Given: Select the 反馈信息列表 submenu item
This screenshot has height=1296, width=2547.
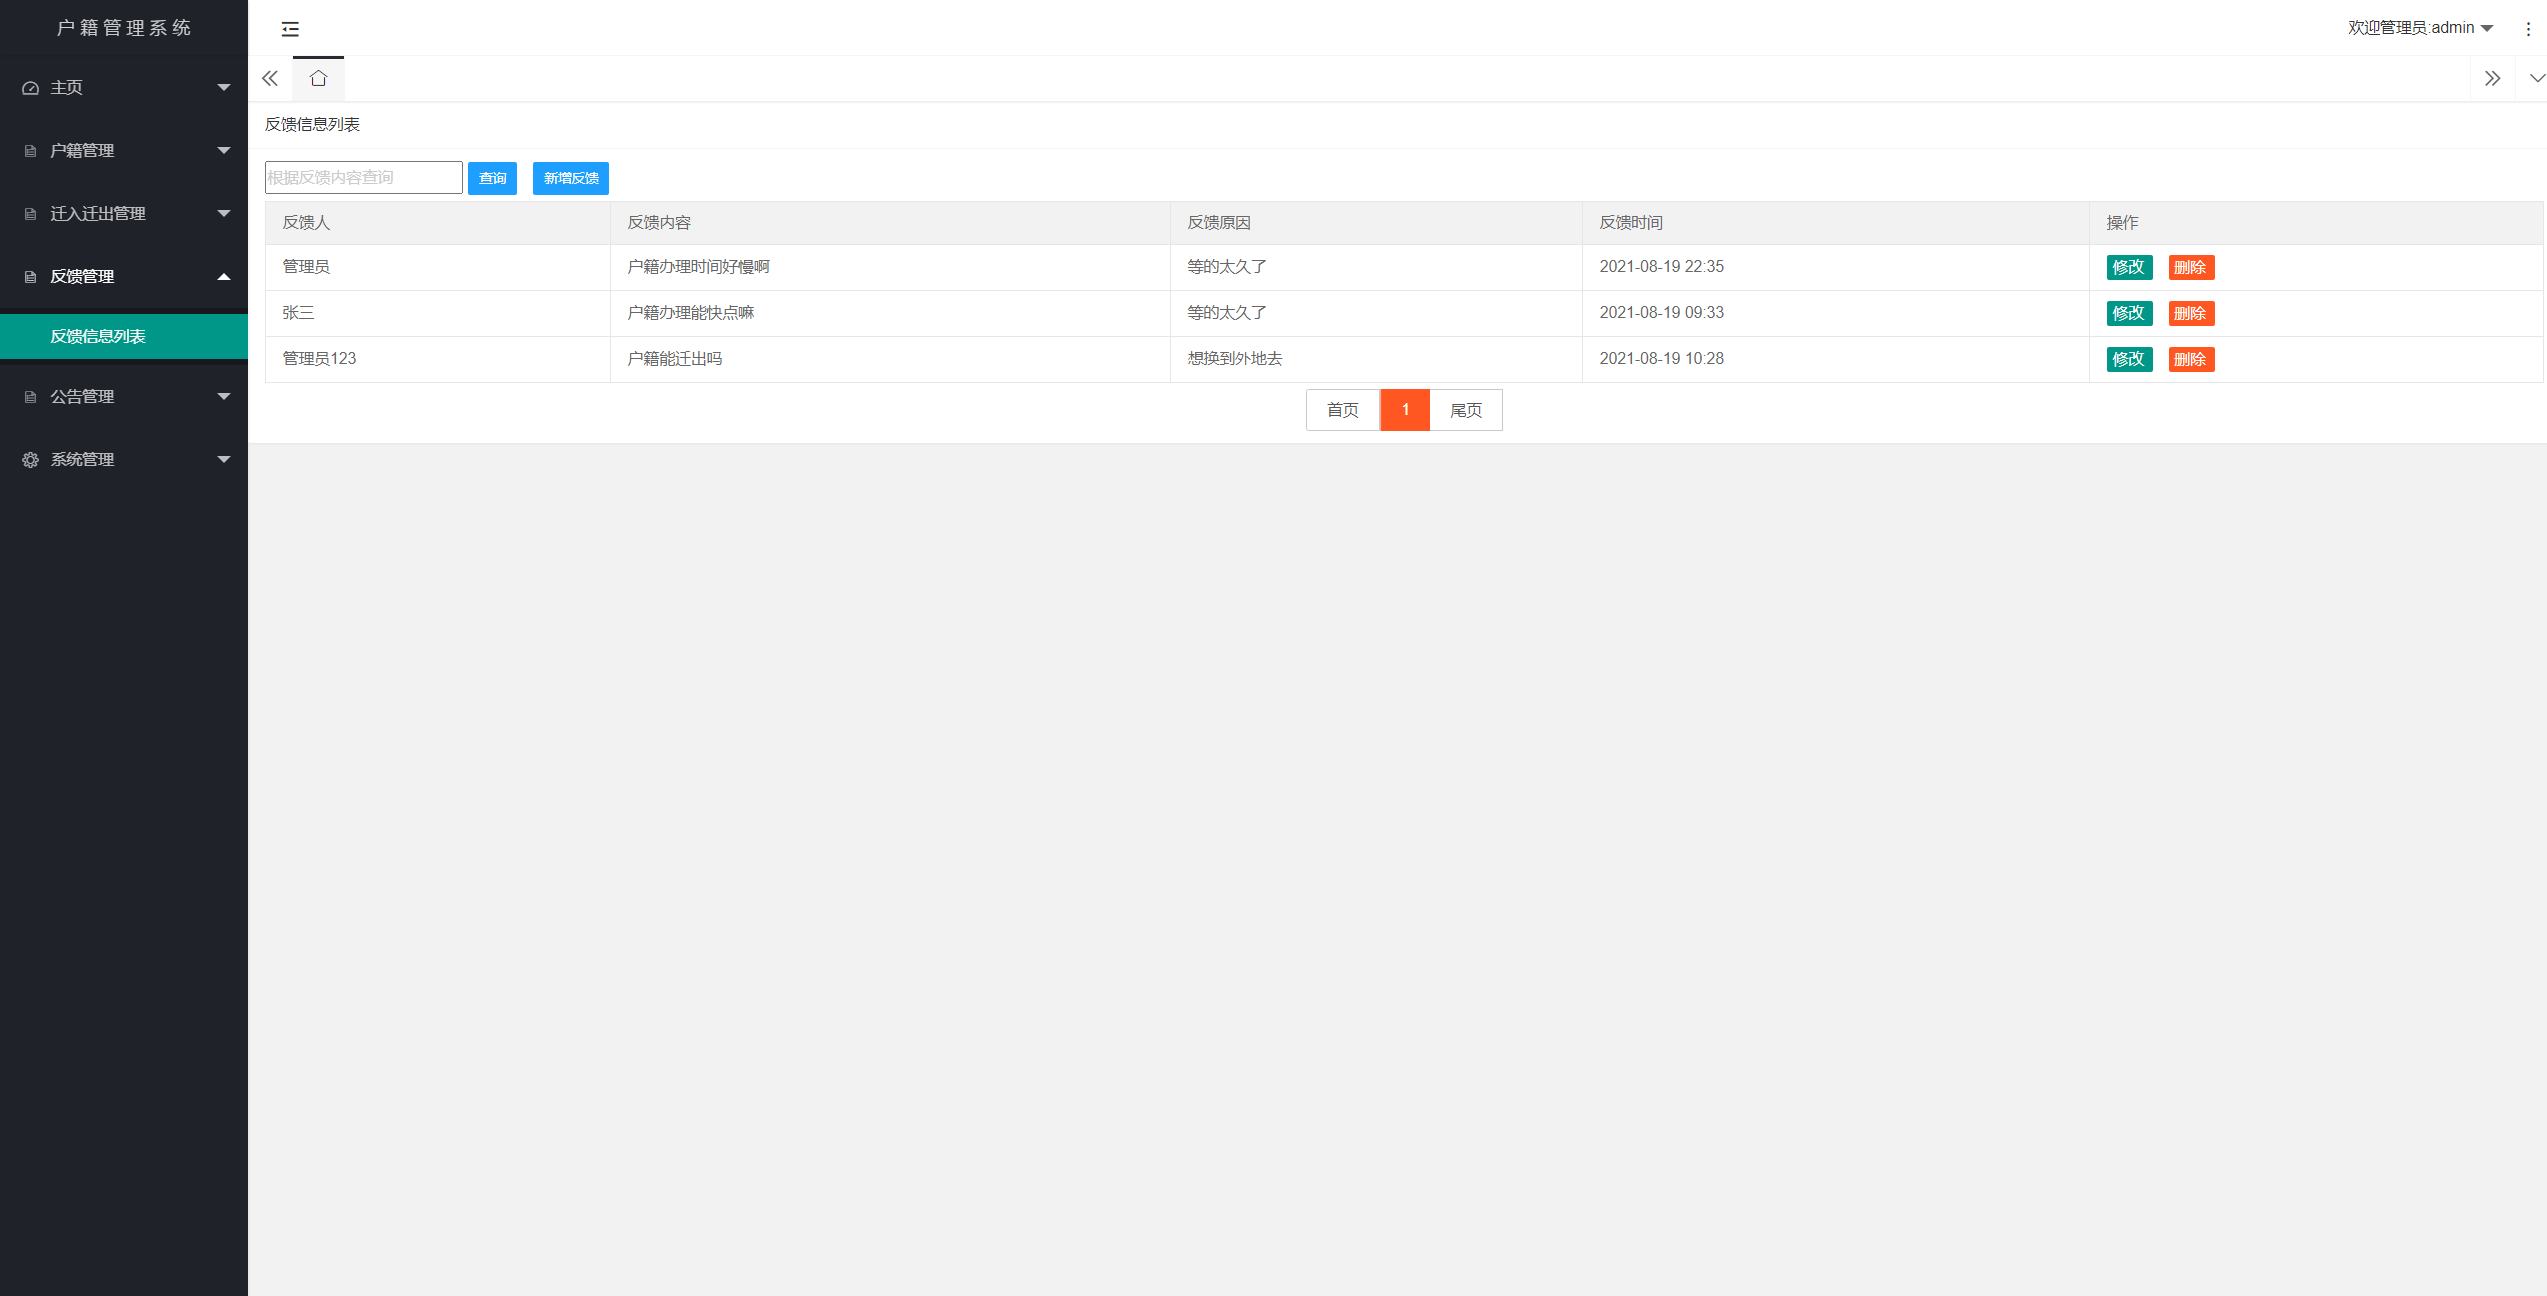Looking at the screenshot, I should pyautogui.click(x=98, y=337).
